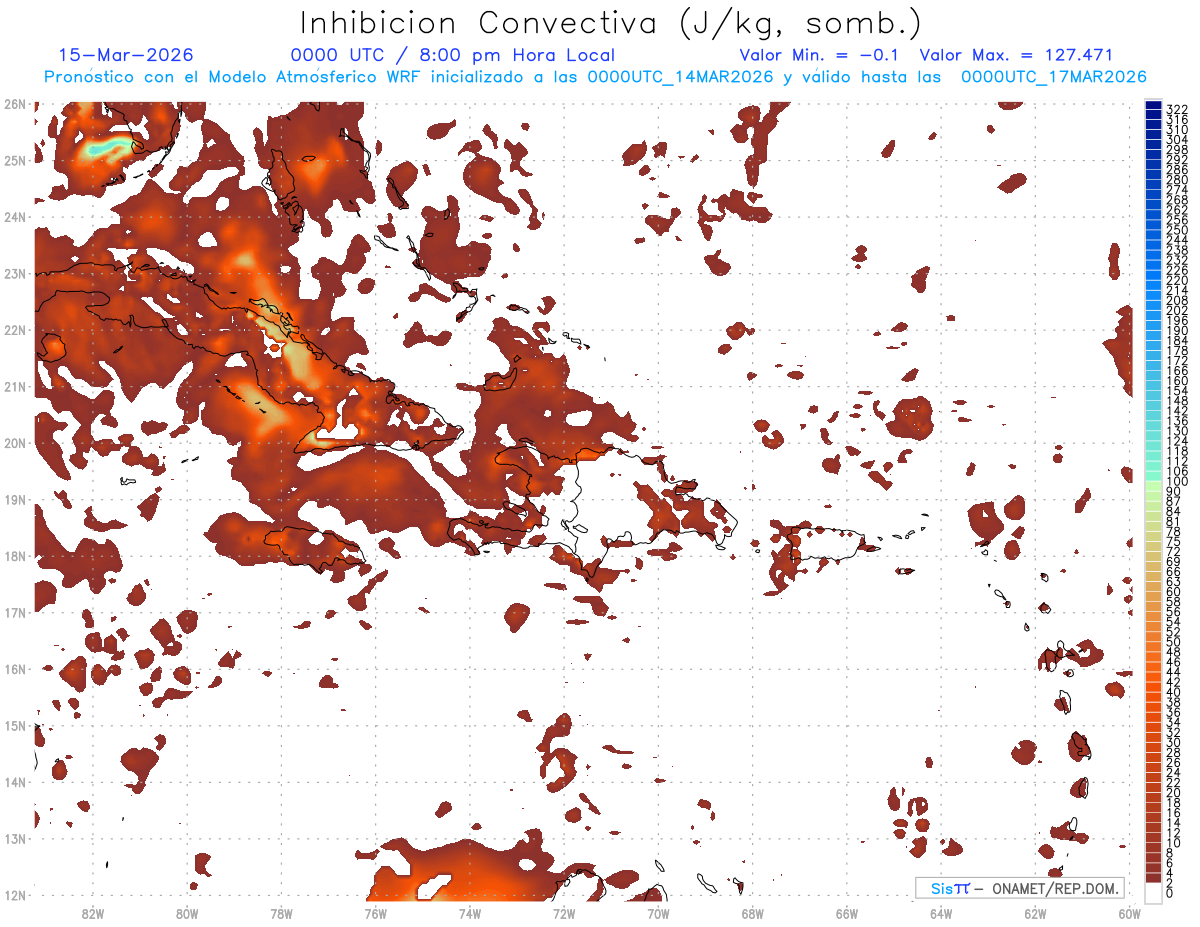This screenshot has height=927, width=1200.
Task: Click the '76W' longitude label
Action: point(375,913)
